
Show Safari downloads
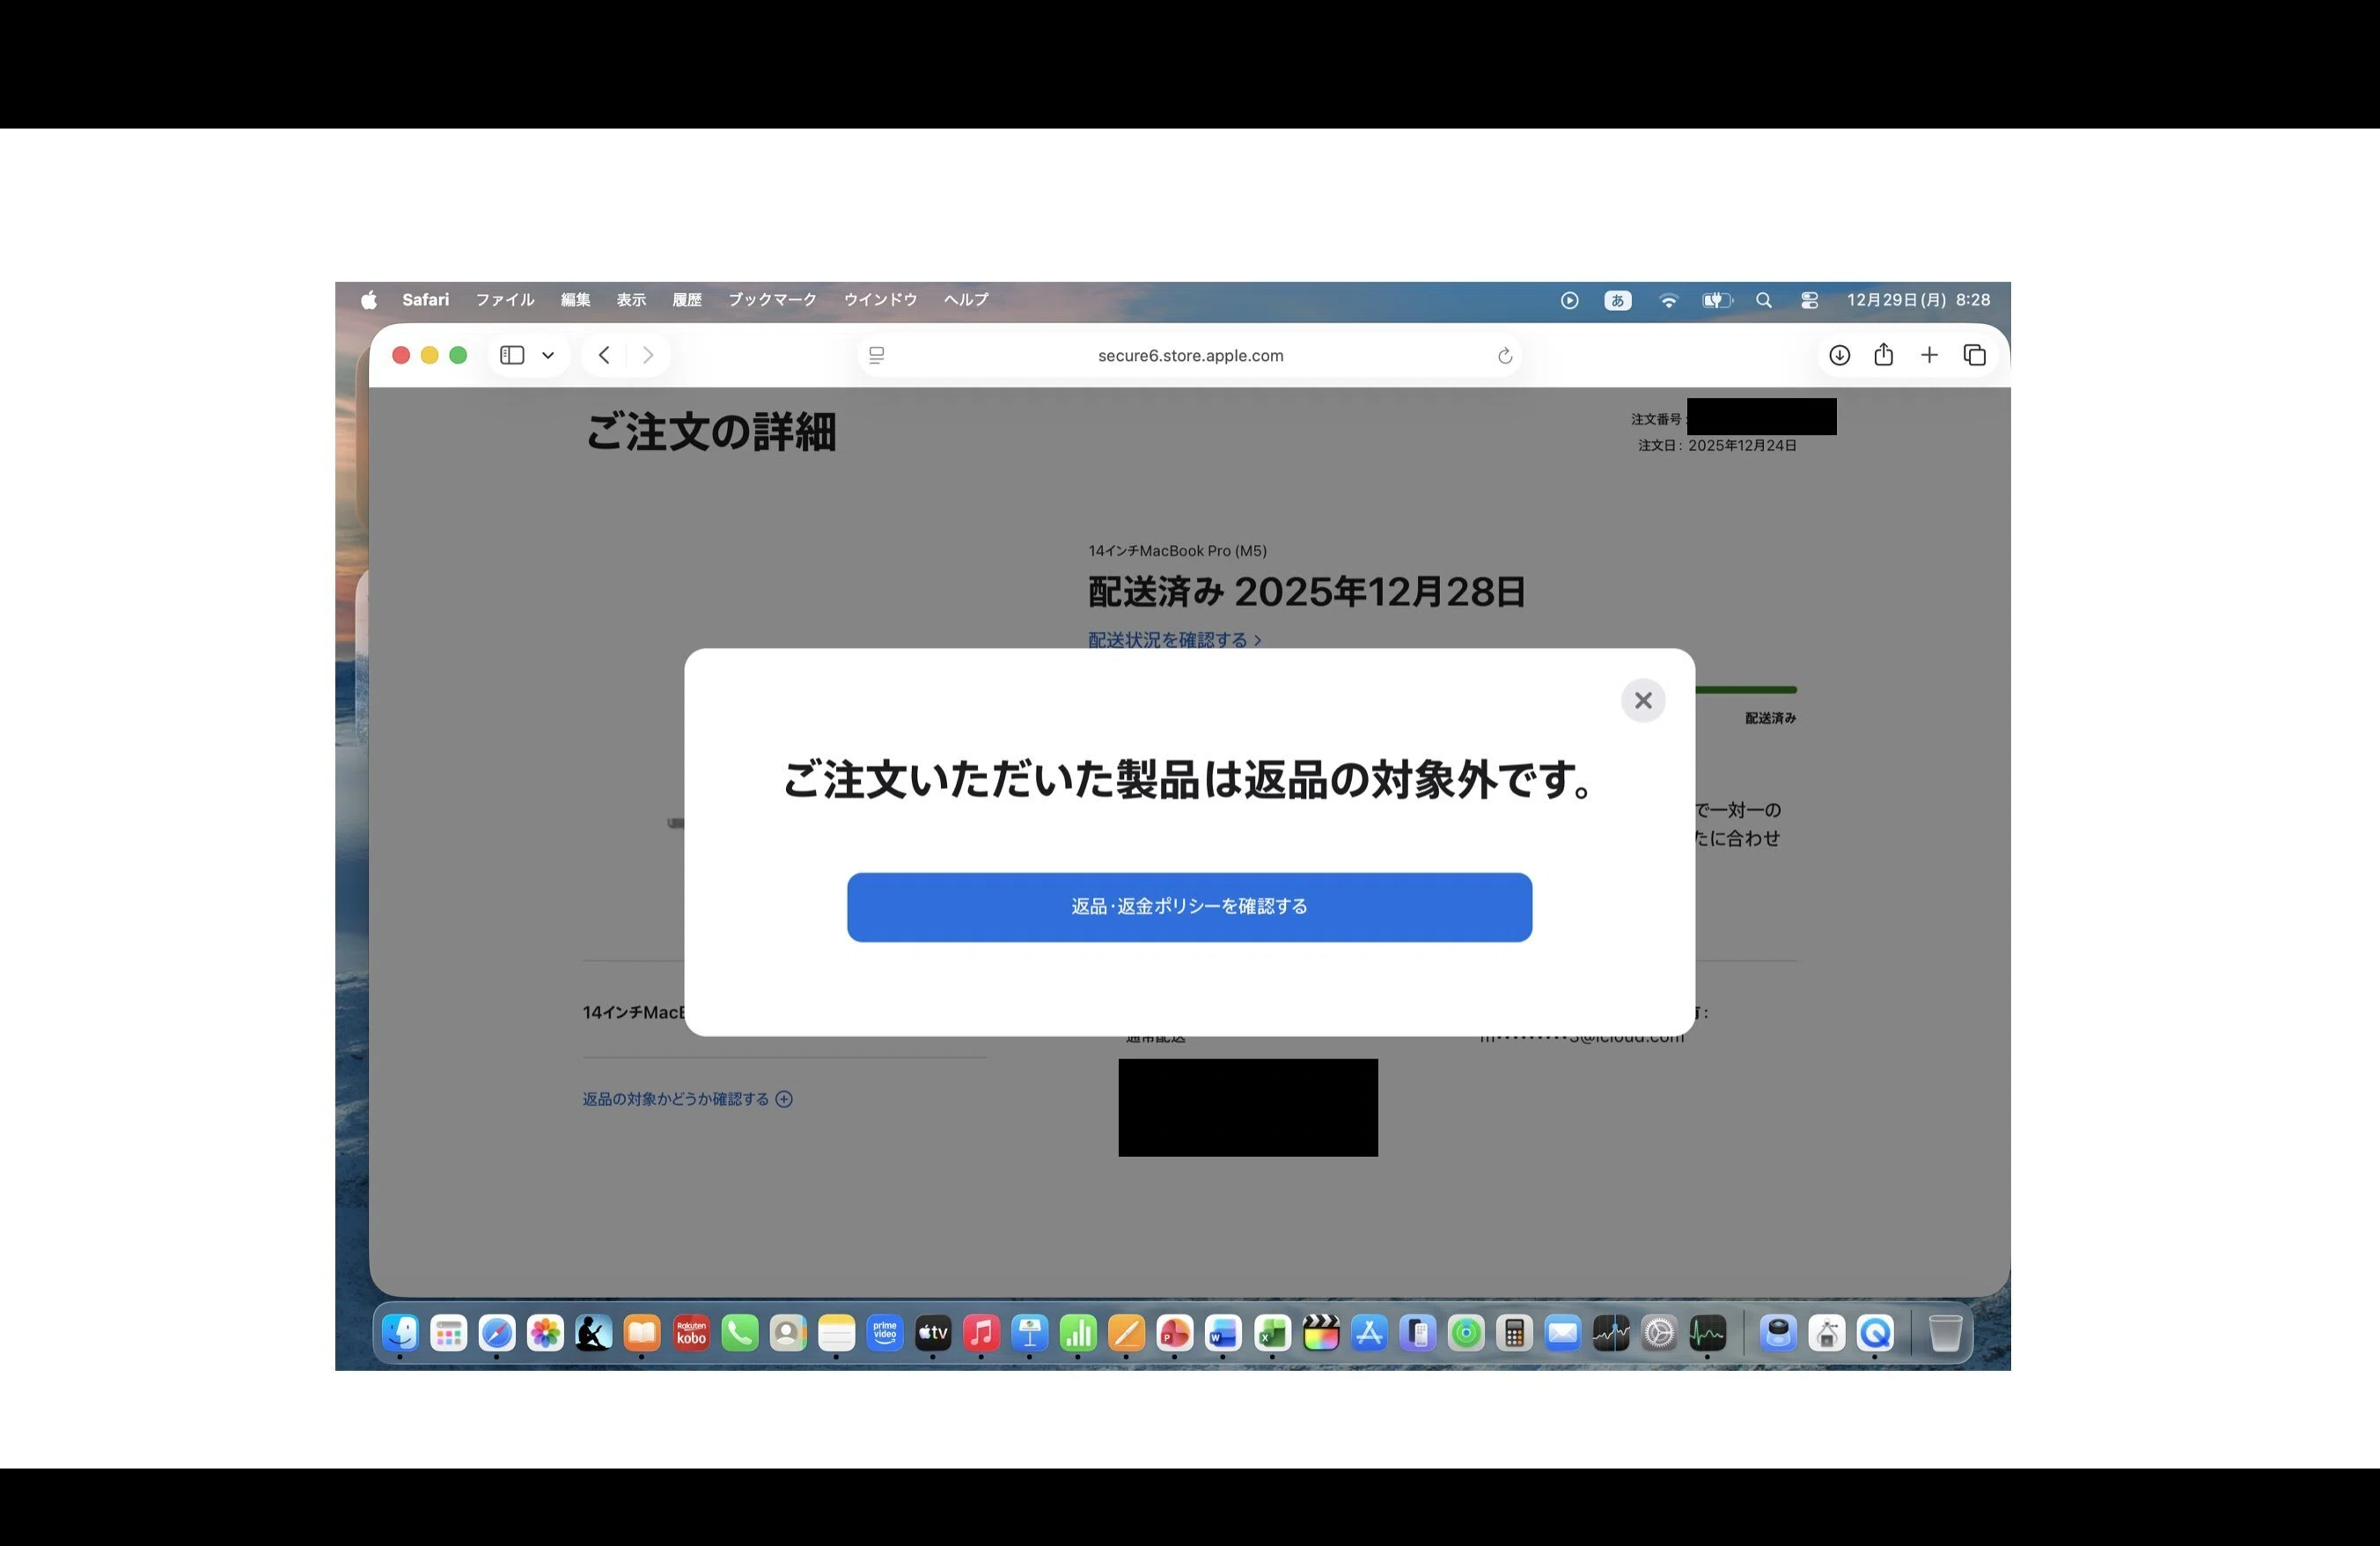(x=1839, y=355)
